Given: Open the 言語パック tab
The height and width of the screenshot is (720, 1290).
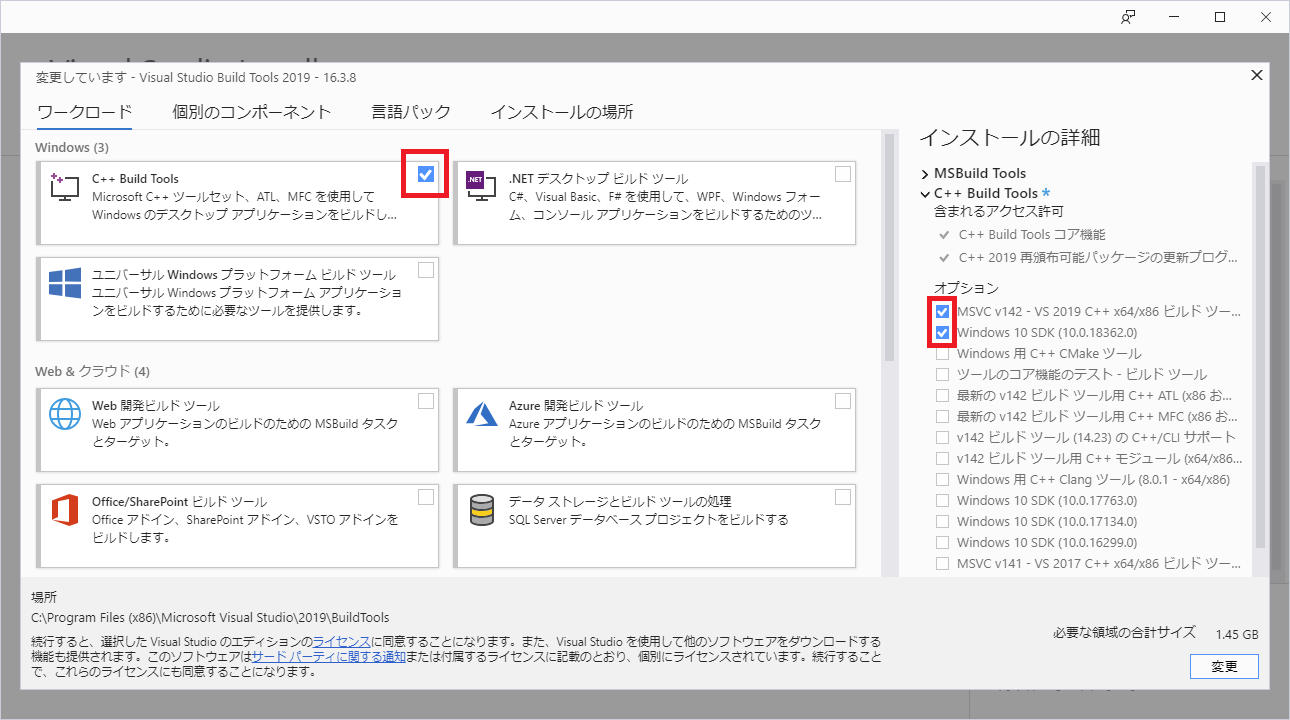Looking at the screenshot, I should click(411, 112).
